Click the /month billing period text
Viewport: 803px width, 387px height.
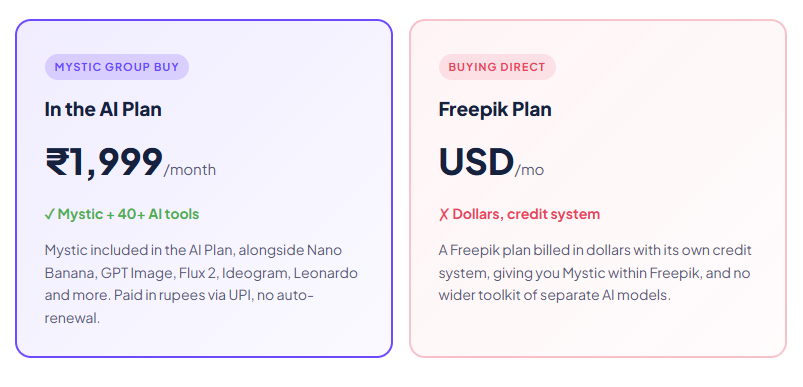point(189,170)
